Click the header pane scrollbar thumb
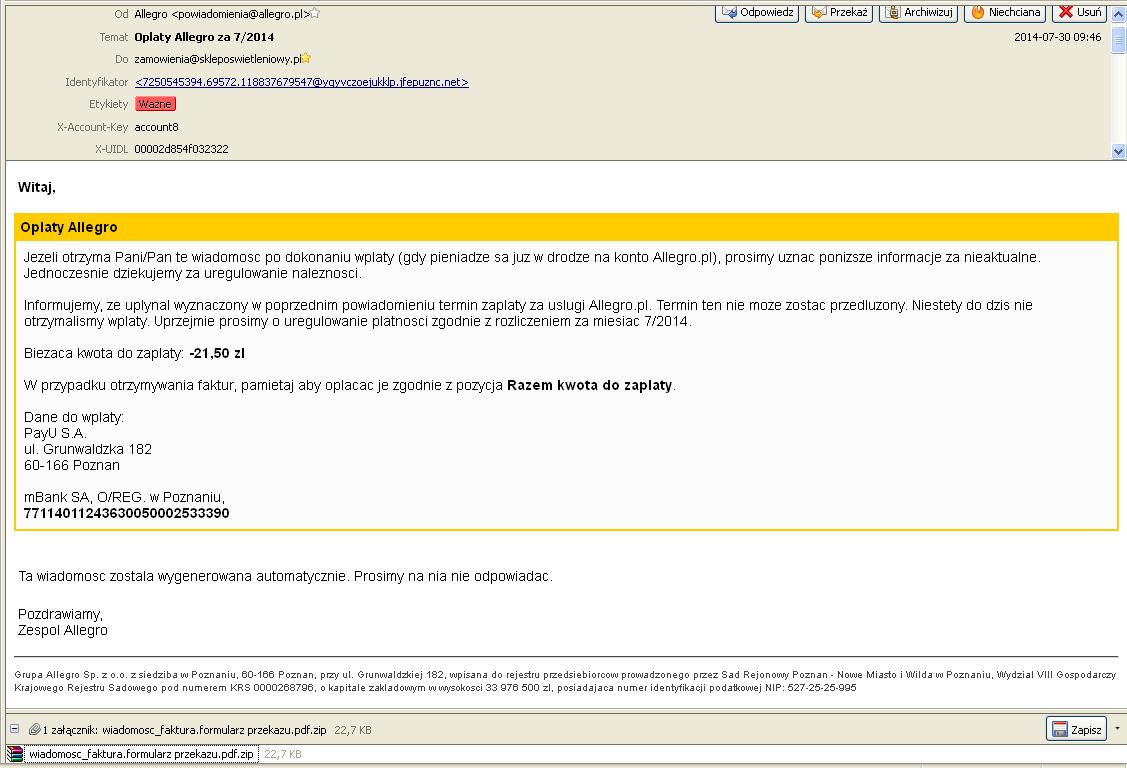1127x768 pixels. click(x=1118, y=40)
